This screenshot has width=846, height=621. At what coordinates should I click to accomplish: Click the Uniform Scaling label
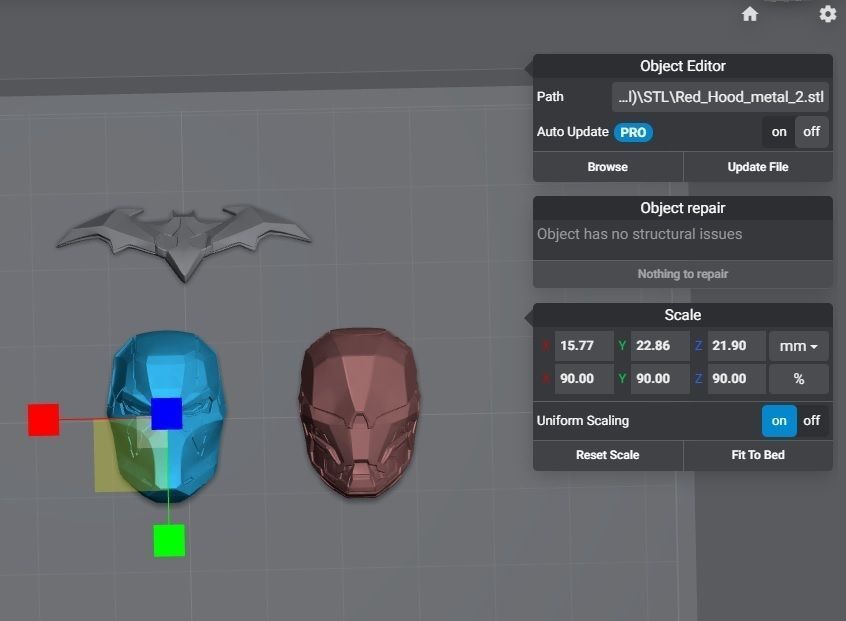coord(583,421)
